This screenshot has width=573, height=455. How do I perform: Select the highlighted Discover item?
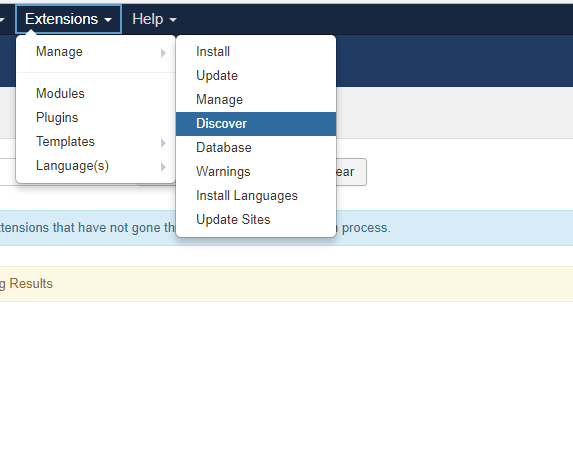coord(256,124)
